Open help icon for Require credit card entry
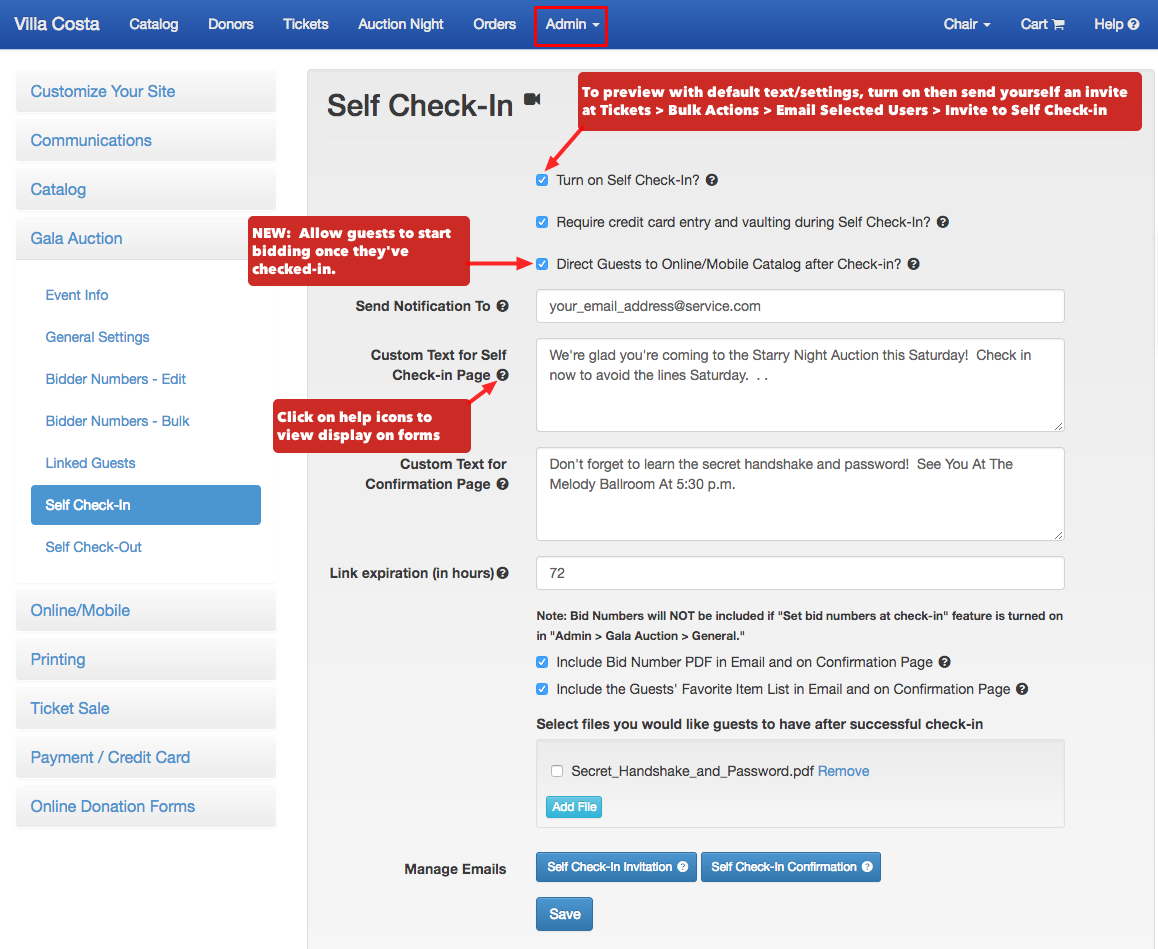The height and width of the screenshot is (949, 1158). (x=943, y=222)
